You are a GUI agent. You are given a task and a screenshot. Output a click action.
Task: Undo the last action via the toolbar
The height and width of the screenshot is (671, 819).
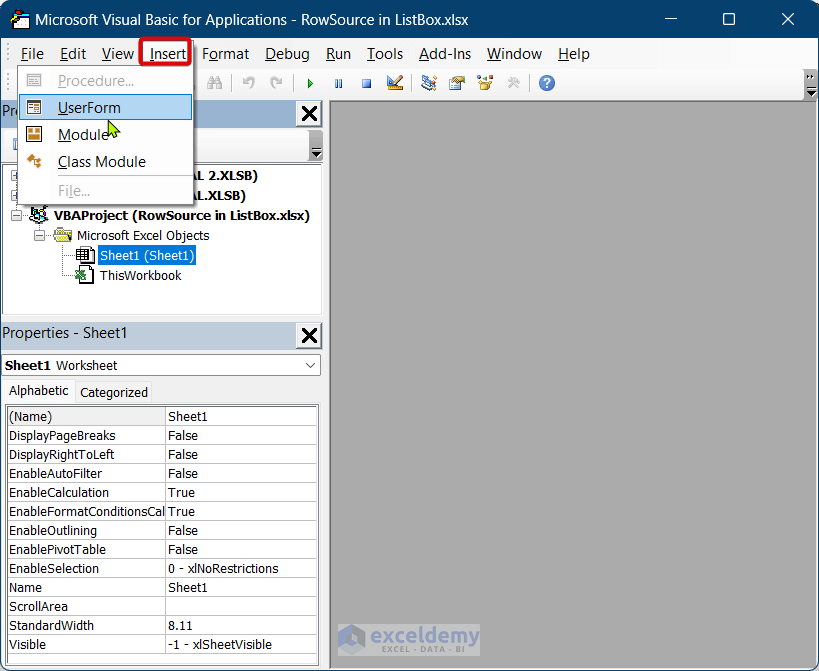pos(249,83)
